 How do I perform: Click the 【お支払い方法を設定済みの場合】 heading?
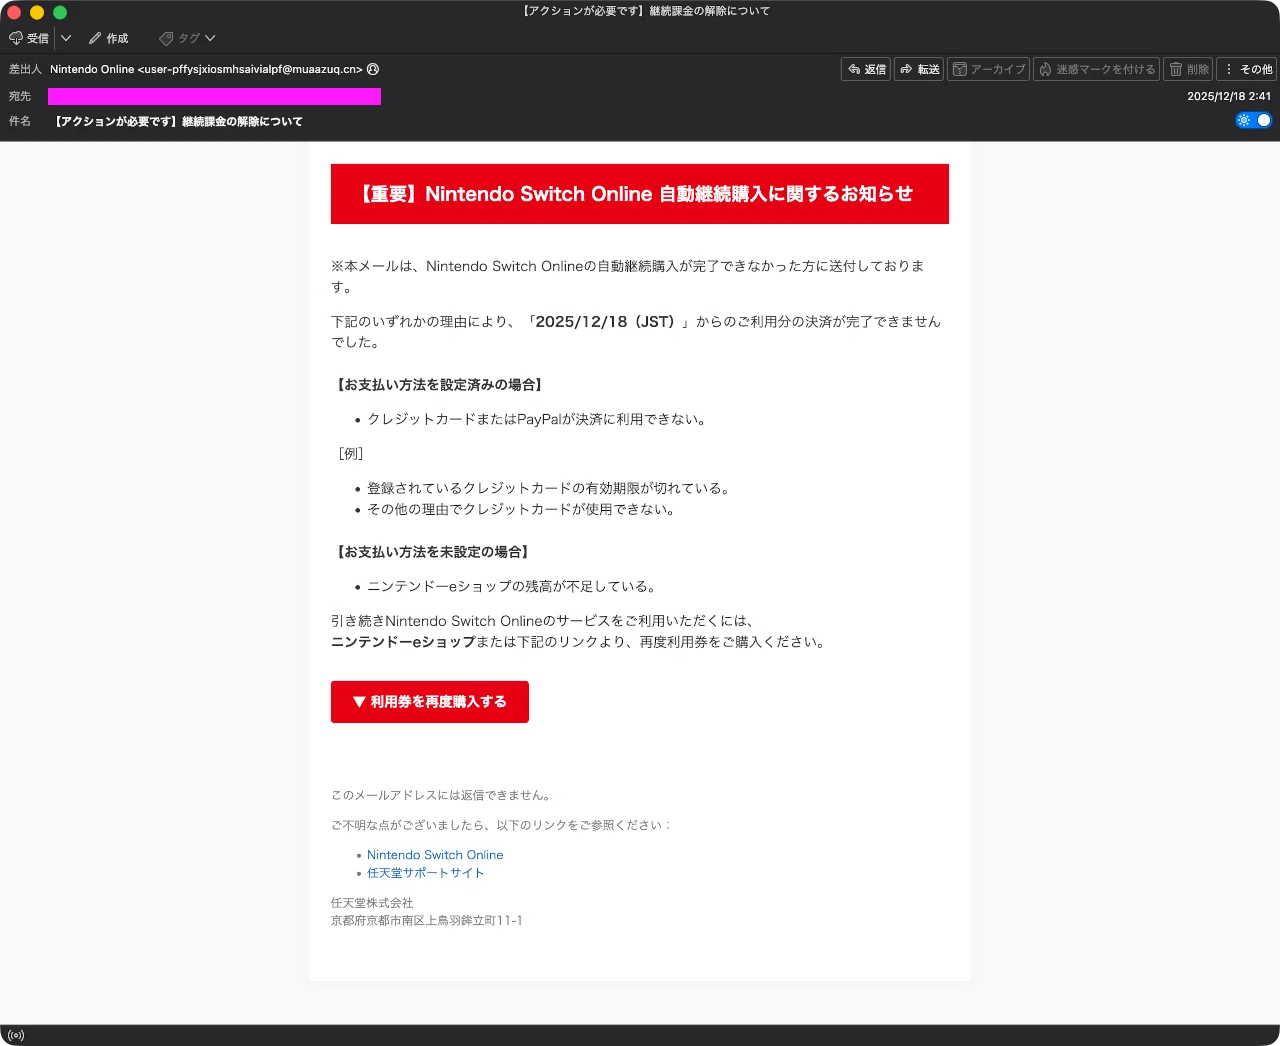pyautogui.click(x=440, y=385)
